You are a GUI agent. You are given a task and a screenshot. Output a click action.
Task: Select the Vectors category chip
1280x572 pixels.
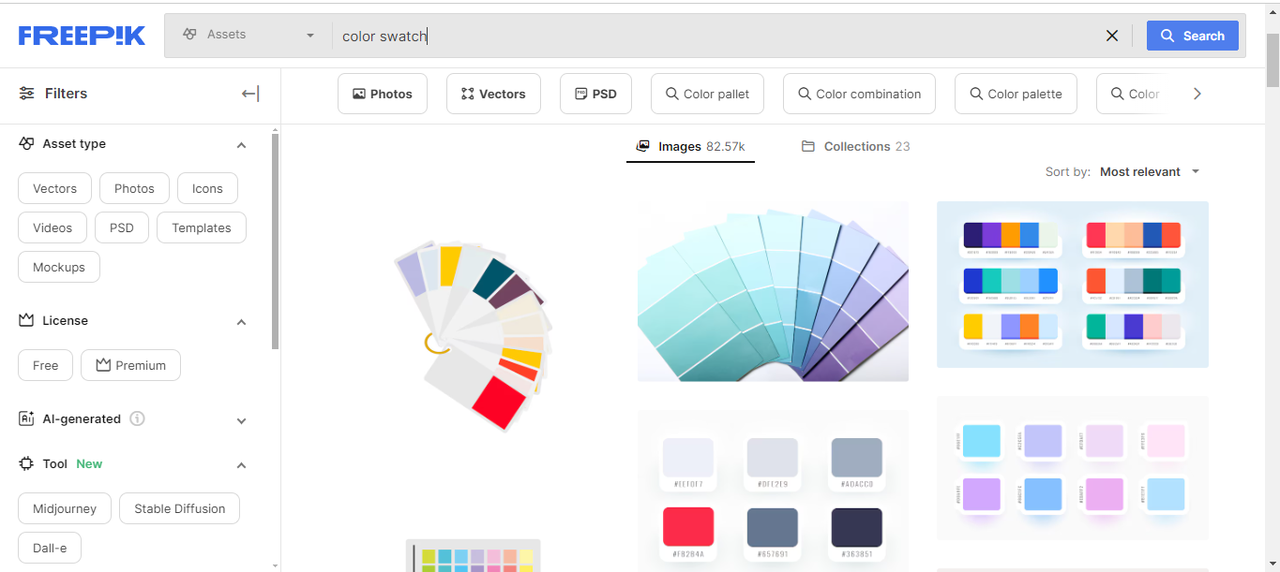click(493, 94)
